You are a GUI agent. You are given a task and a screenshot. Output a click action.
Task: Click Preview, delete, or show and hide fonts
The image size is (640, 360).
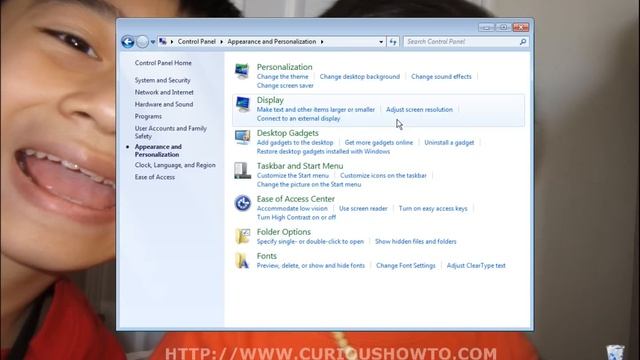point(311,266)
